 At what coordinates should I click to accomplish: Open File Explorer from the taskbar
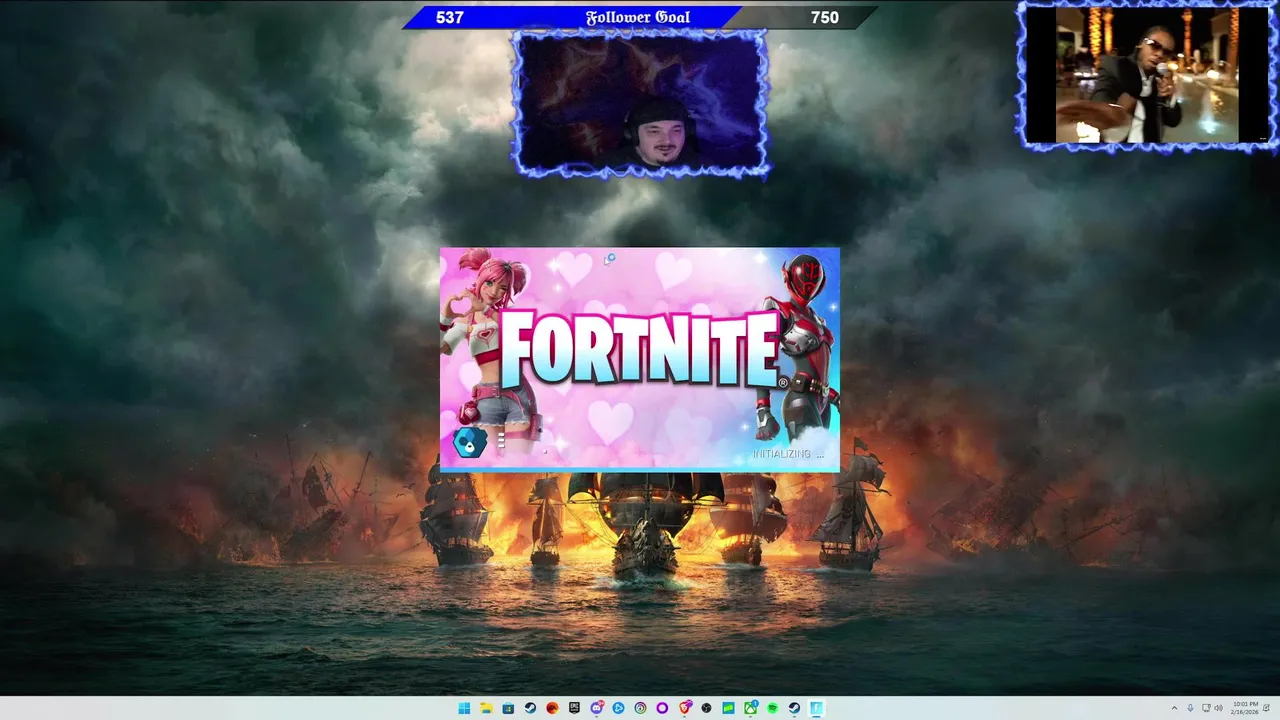click(486, 708)
